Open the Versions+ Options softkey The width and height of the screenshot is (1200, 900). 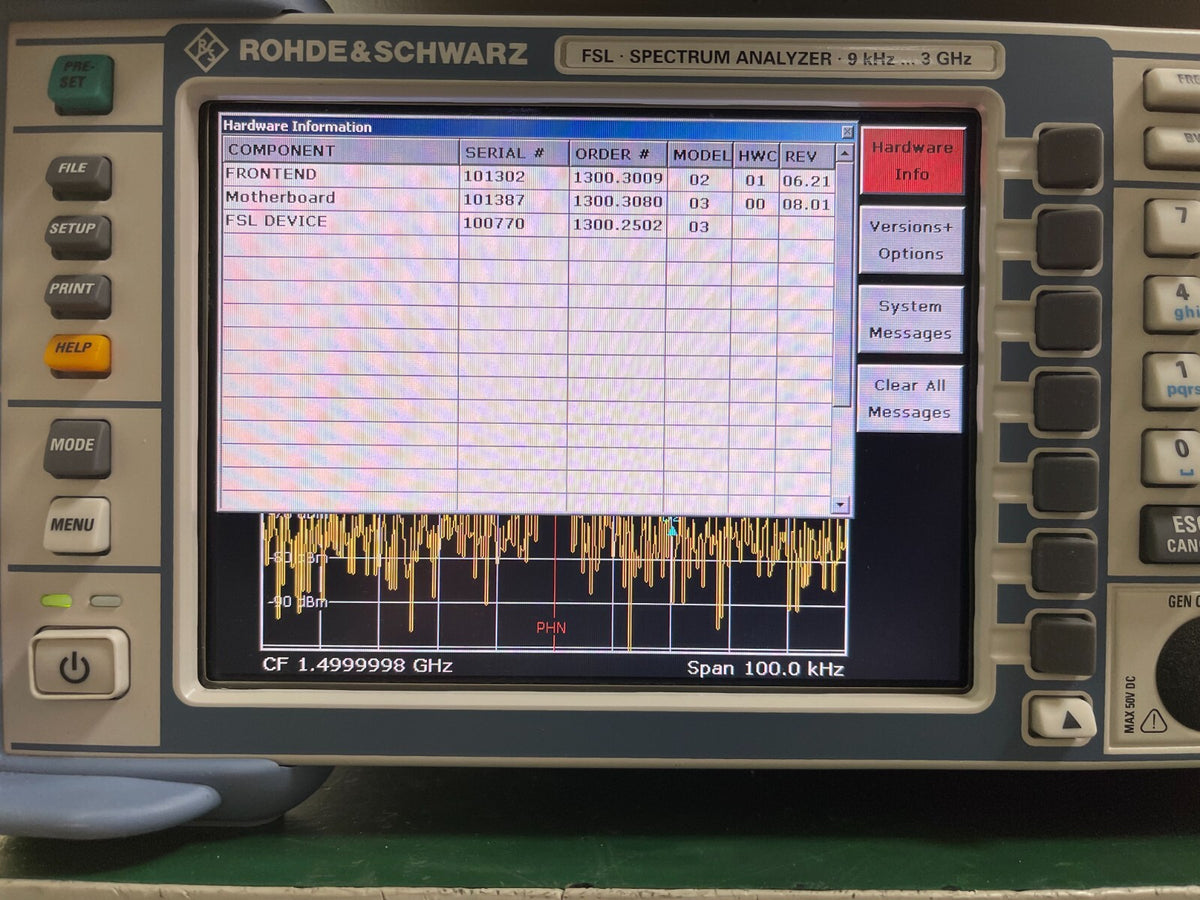click(911, 240)
